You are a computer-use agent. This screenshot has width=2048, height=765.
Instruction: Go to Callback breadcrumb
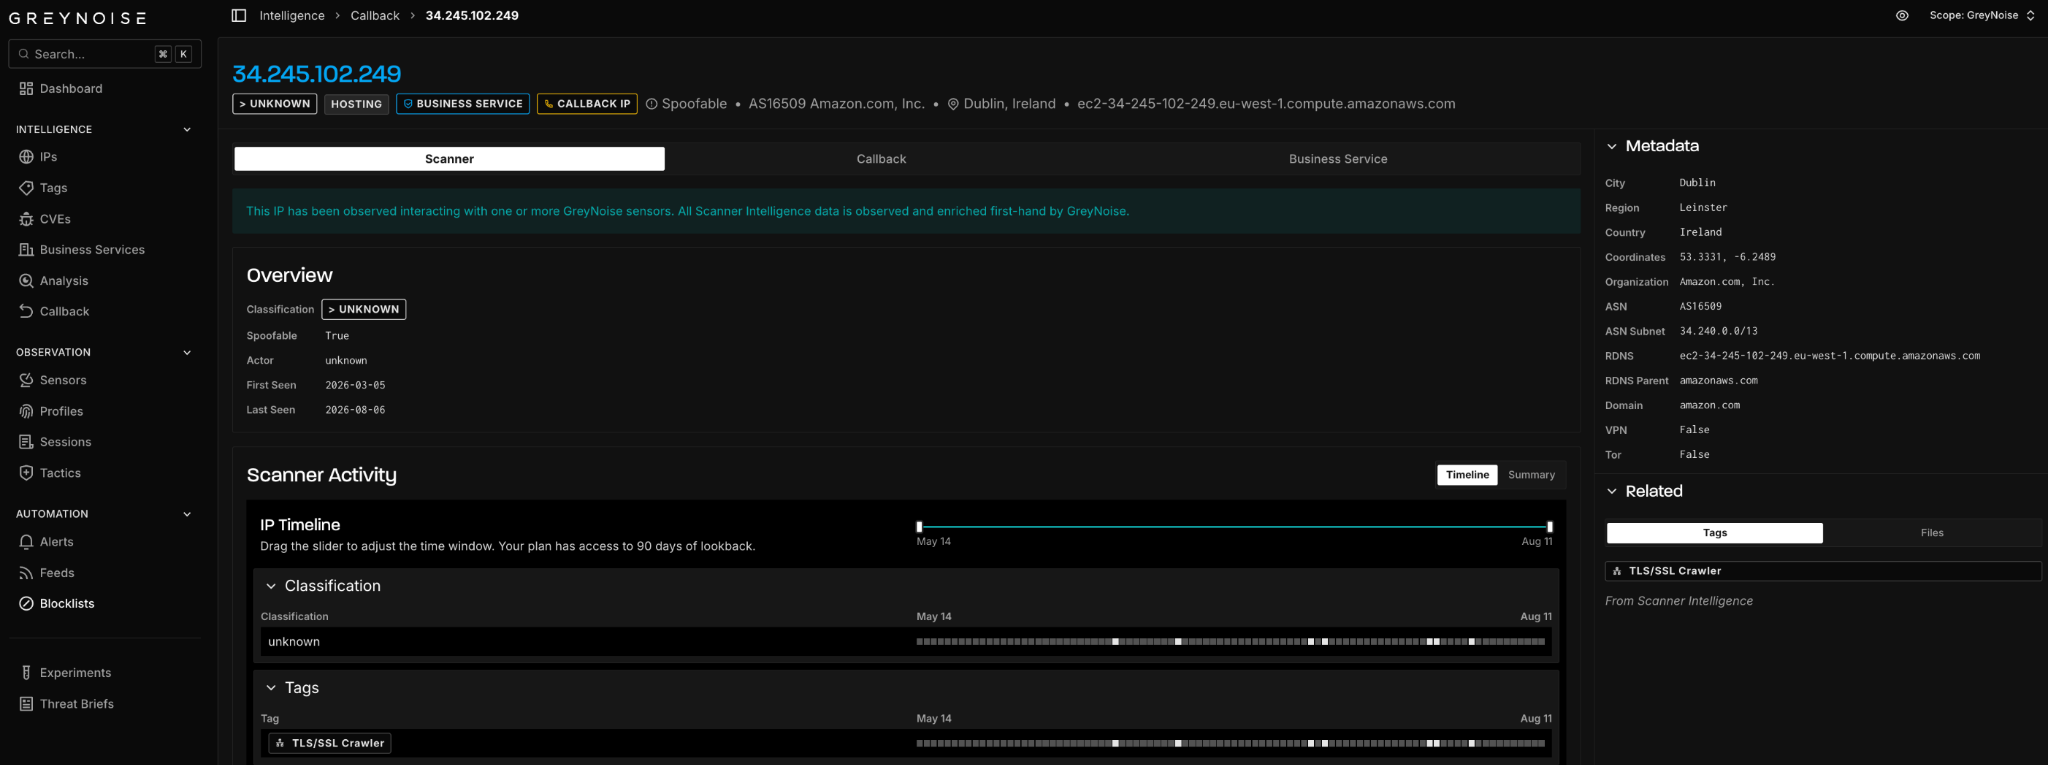point(375,16)
